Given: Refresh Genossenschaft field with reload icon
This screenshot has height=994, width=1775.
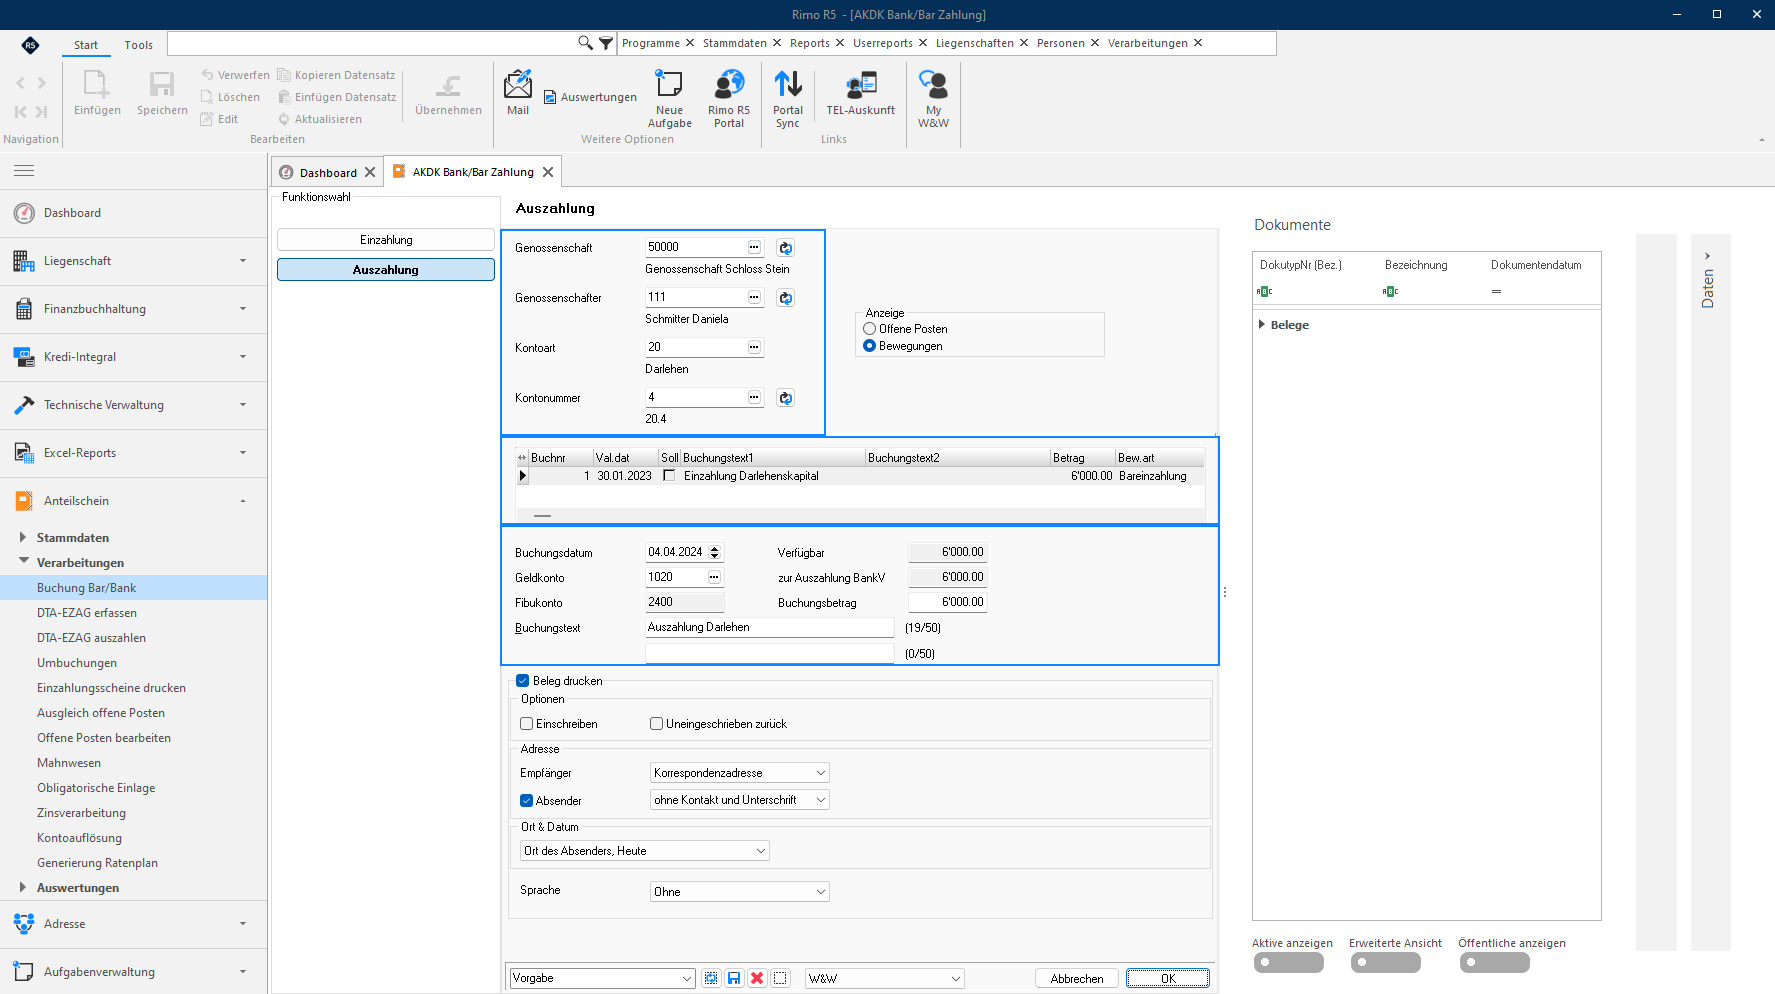Looking at the screenshot, I should 786,248.
